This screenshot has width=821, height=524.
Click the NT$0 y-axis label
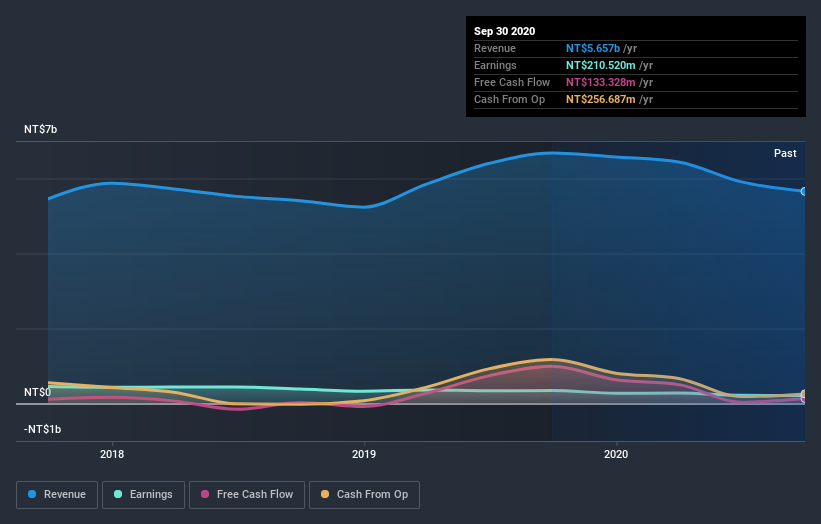[x=38, y=392]
